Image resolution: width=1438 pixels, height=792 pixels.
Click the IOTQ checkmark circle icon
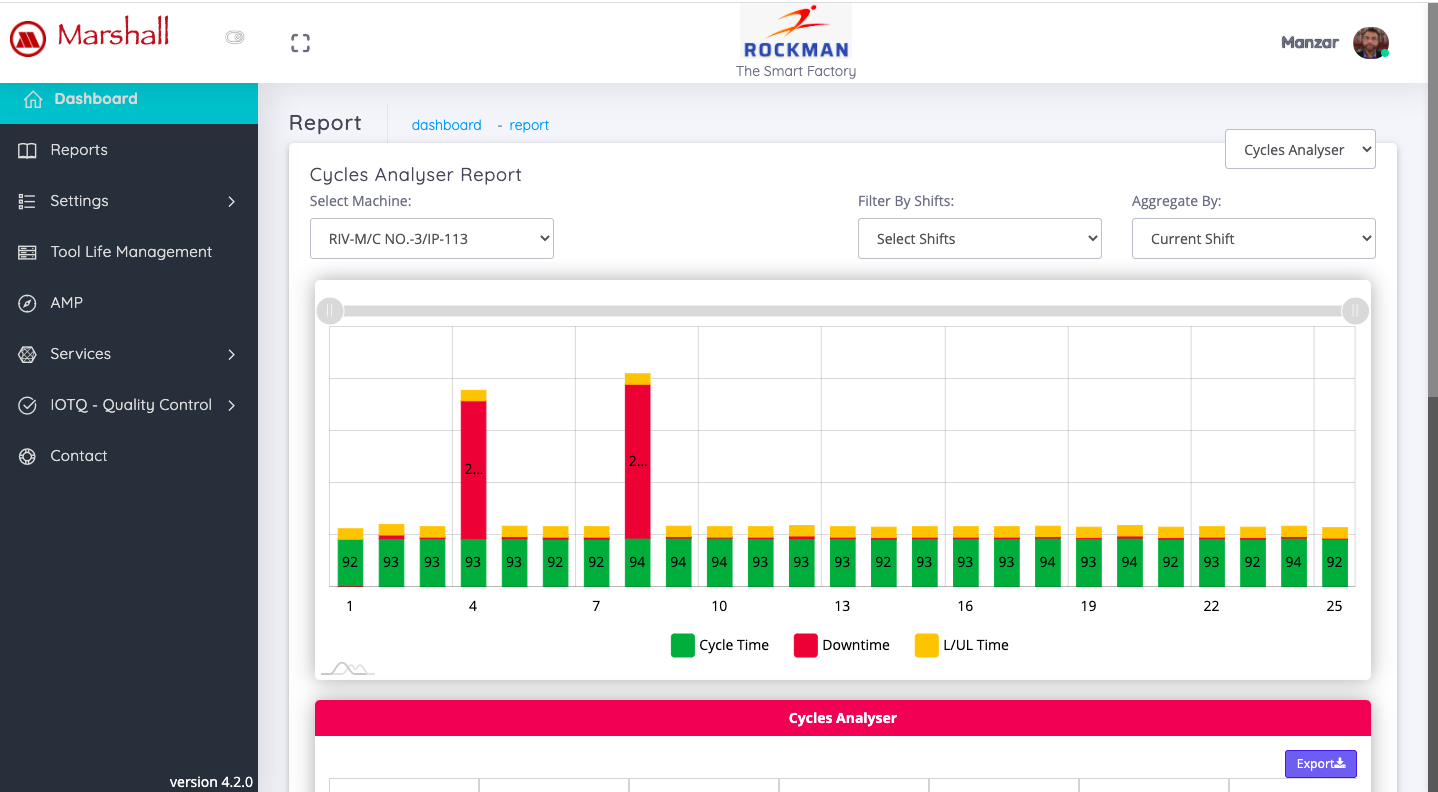pyautogui.click(x=27, y=405)
